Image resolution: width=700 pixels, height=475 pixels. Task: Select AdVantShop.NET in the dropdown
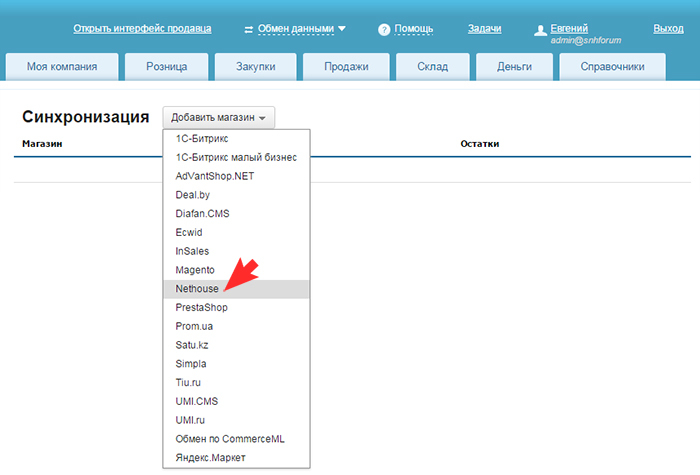[236, 176]
